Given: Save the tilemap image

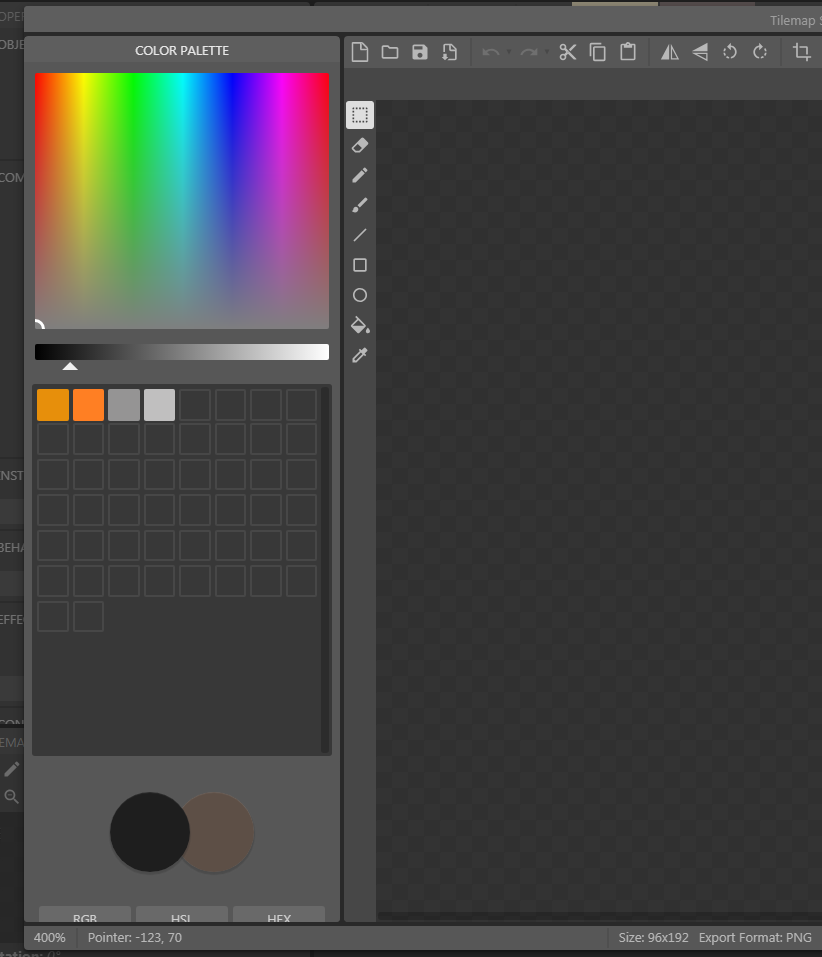Looking at the screenshot, I should pyautogui.click(x=420, y=52).
